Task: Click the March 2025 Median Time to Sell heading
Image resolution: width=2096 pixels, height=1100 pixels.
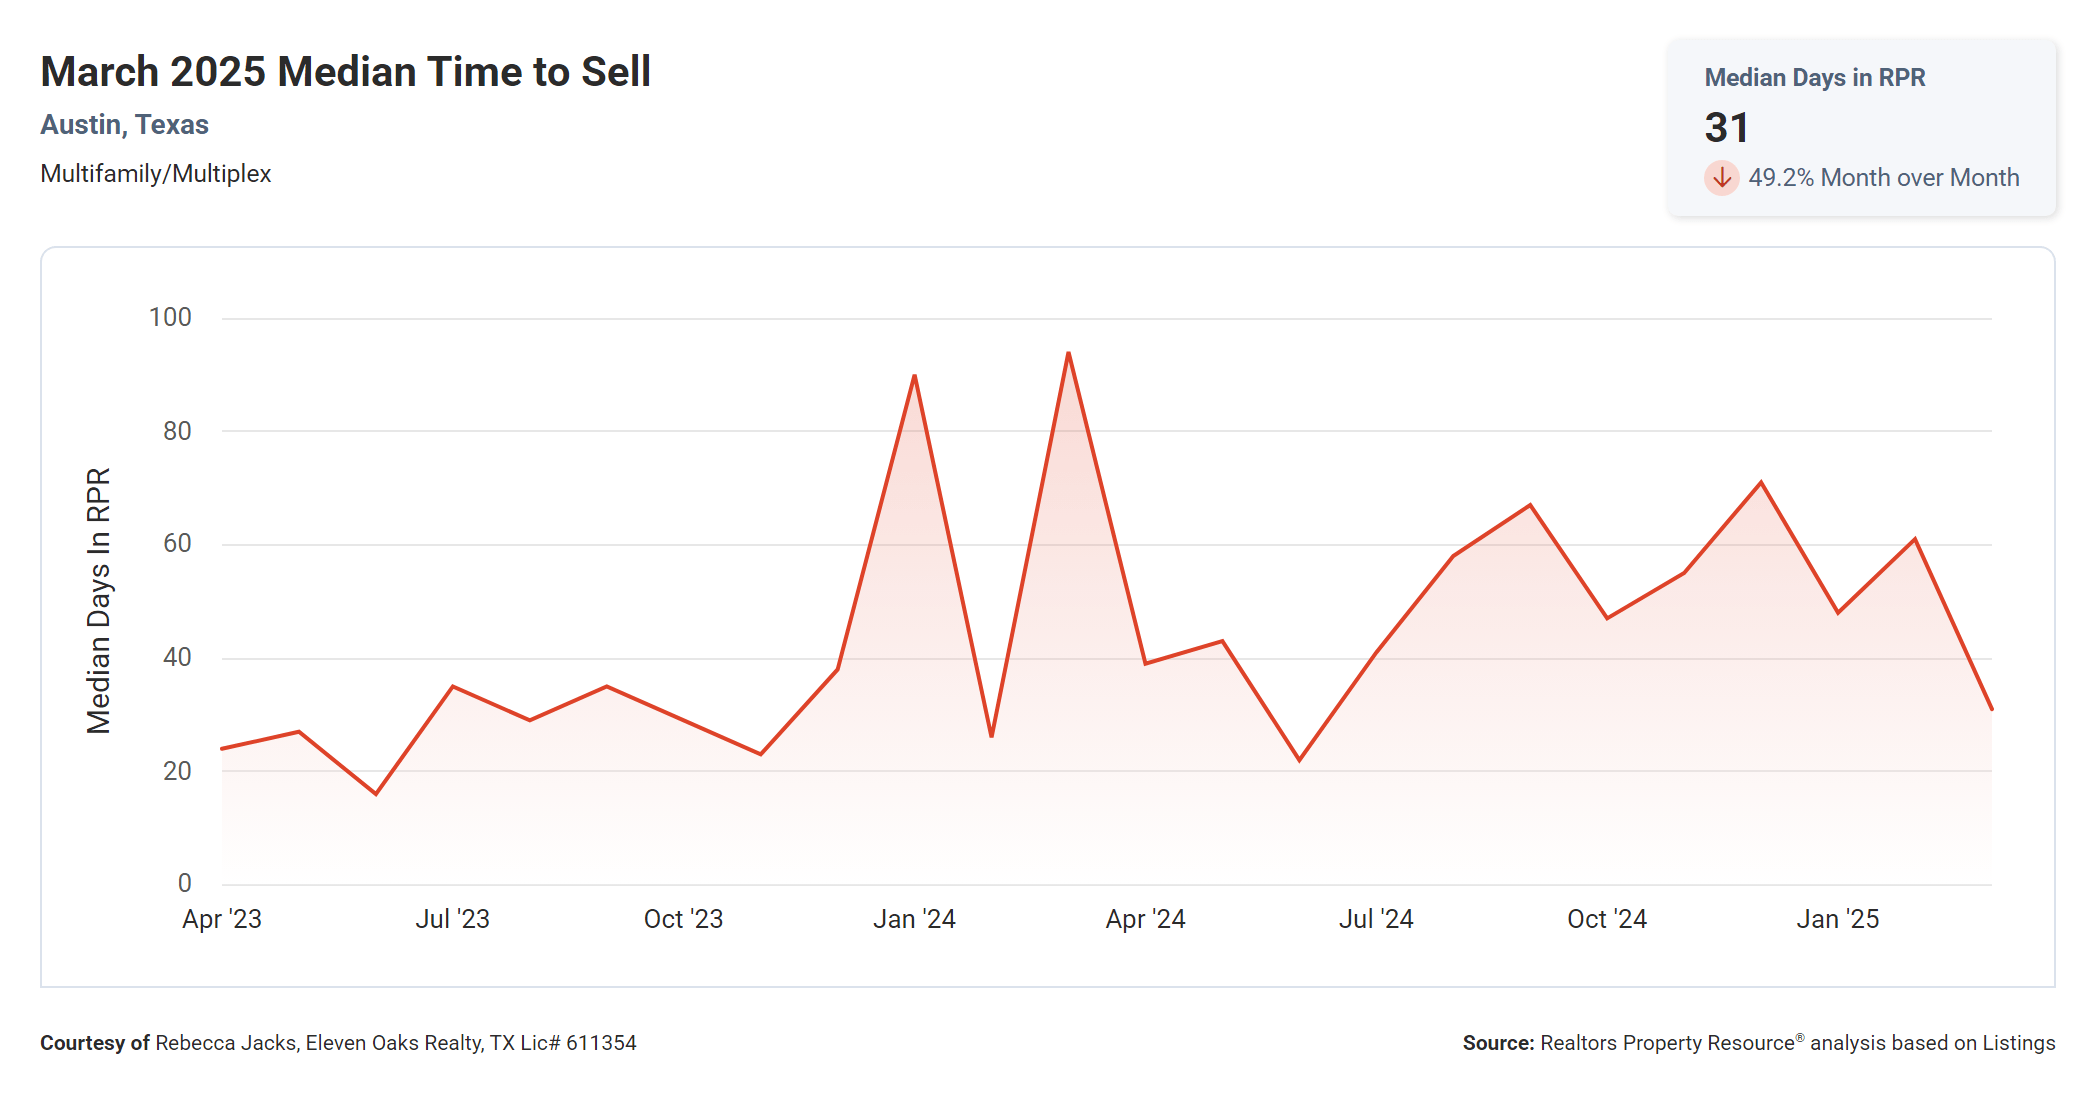Action: 345,72
